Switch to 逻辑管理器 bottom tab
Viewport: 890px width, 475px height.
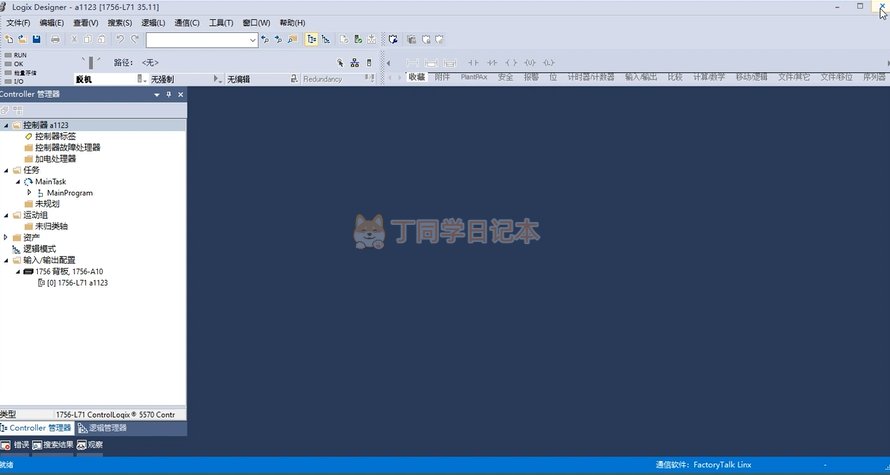[x=102, y=428]
